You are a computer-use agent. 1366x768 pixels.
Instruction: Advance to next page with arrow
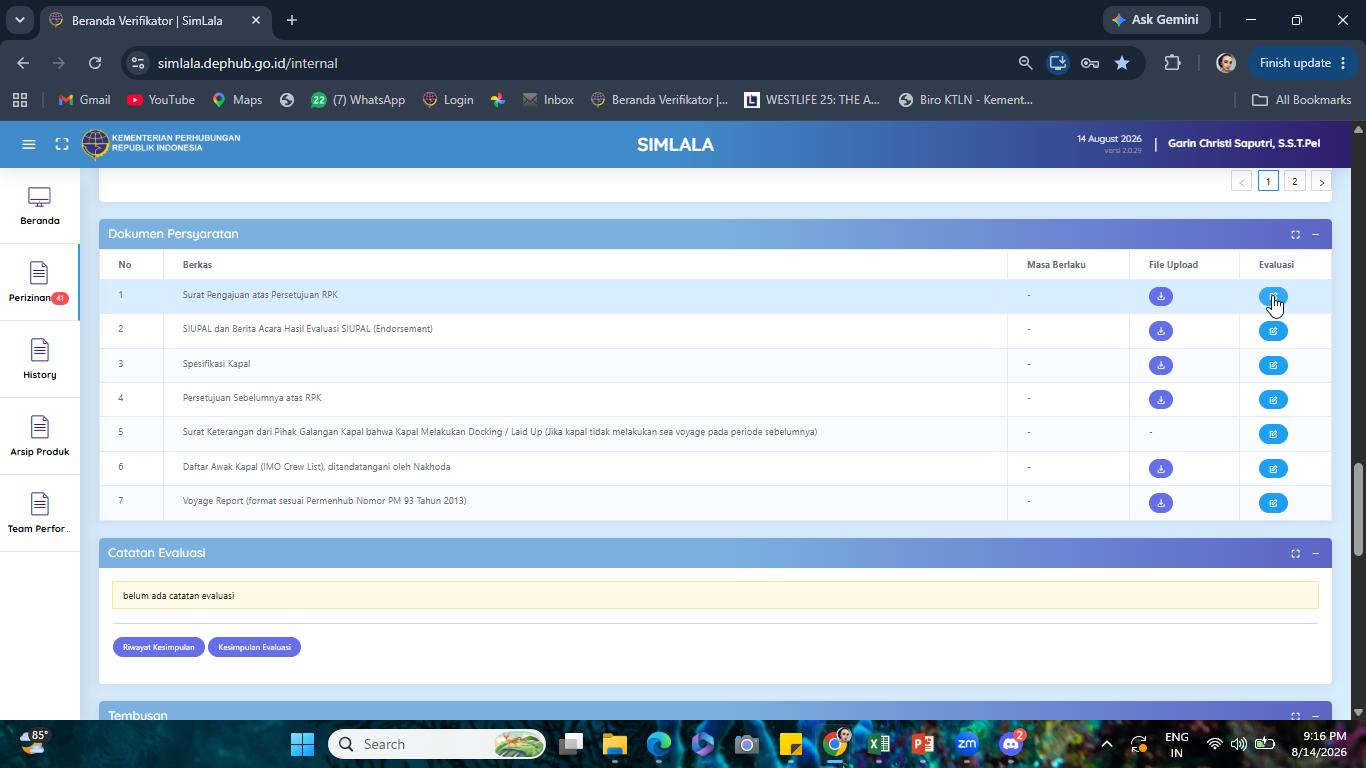click(x=1321, y=182)
